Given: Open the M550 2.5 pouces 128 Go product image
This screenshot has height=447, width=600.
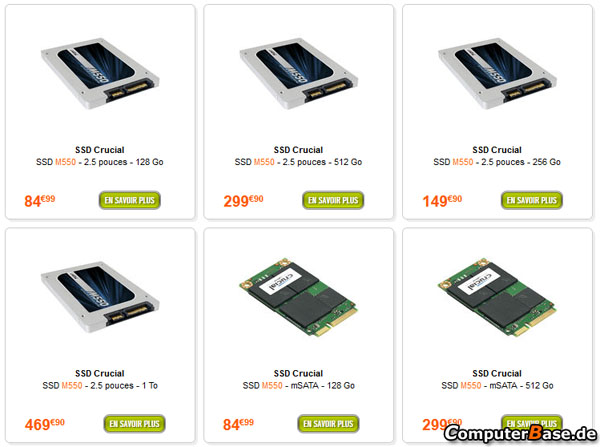Looking at the screenshot, I should click(x=100, y=73).
